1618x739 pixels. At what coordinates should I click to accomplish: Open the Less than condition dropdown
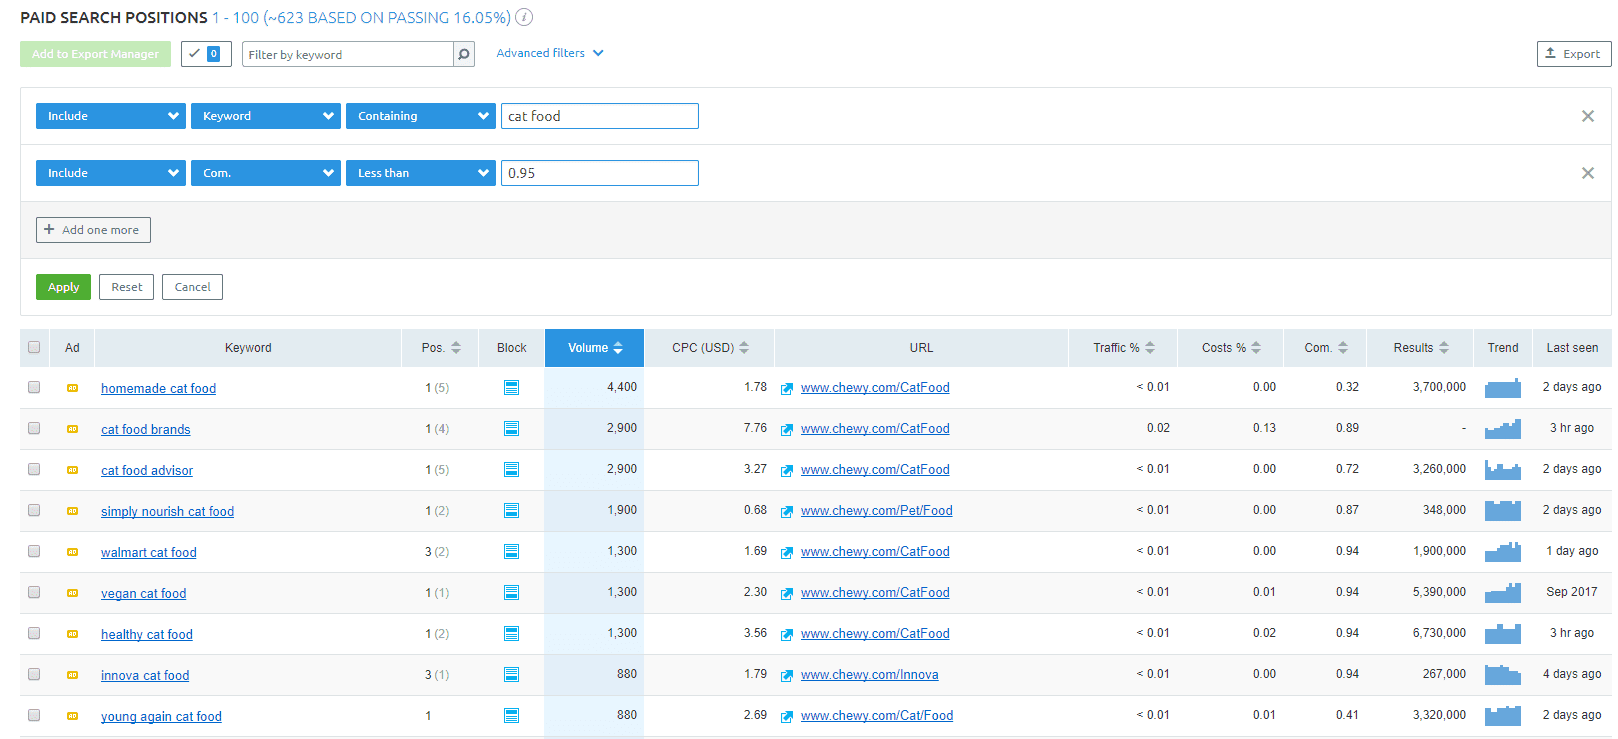[421, 173]
